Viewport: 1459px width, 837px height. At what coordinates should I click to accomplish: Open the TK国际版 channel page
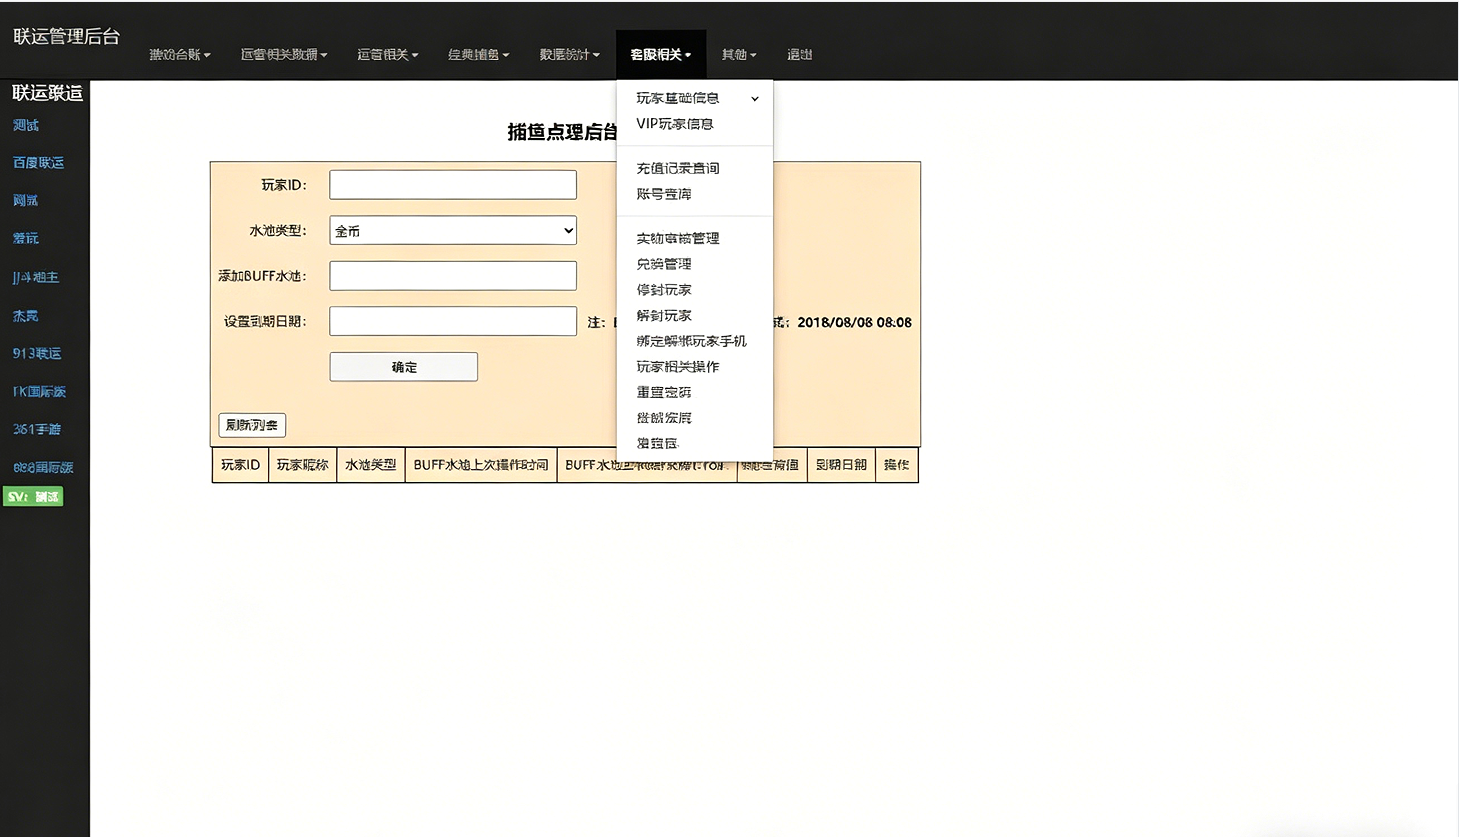point(39,391)
